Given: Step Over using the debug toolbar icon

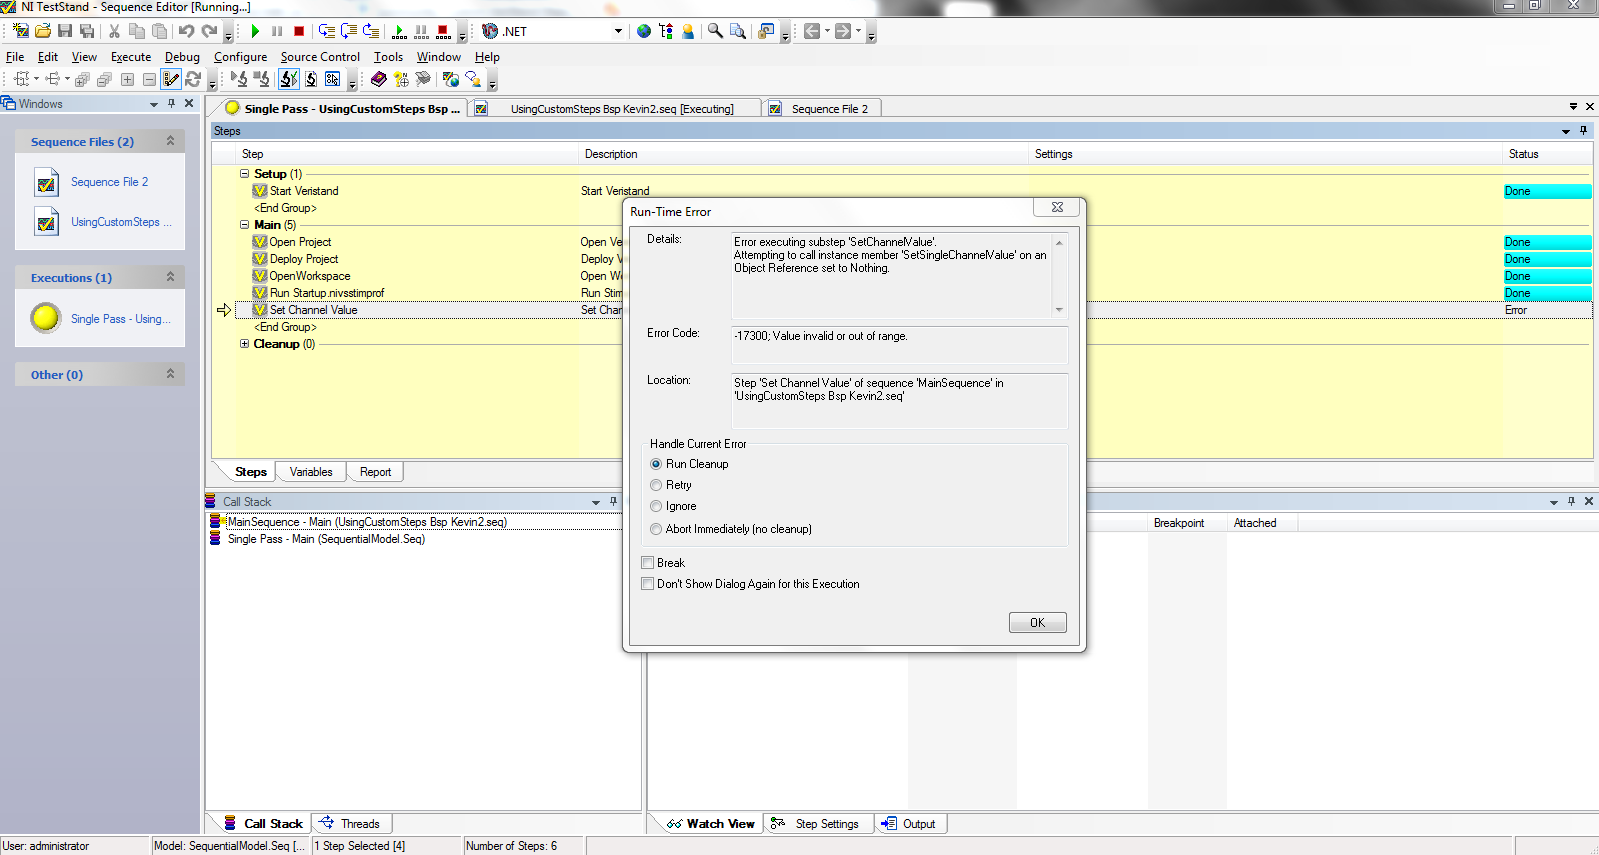Looking at the screenshot, I should pos(349,31).
